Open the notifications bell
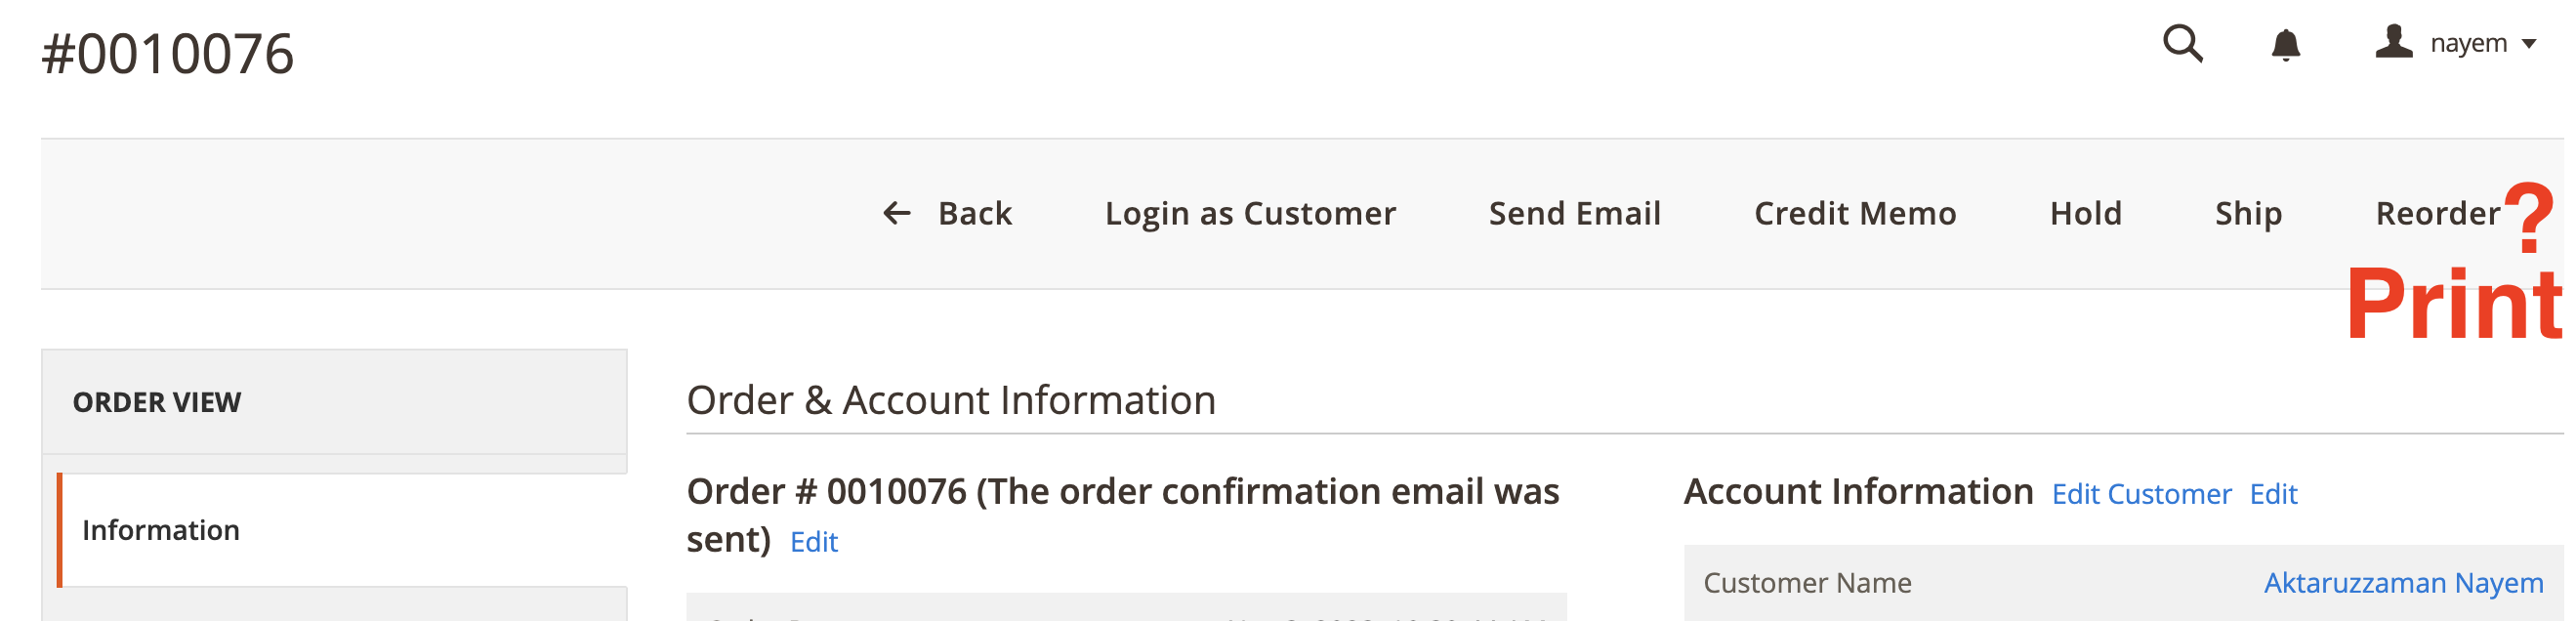Viewport: 2576px width, 621px height. 2285,45
